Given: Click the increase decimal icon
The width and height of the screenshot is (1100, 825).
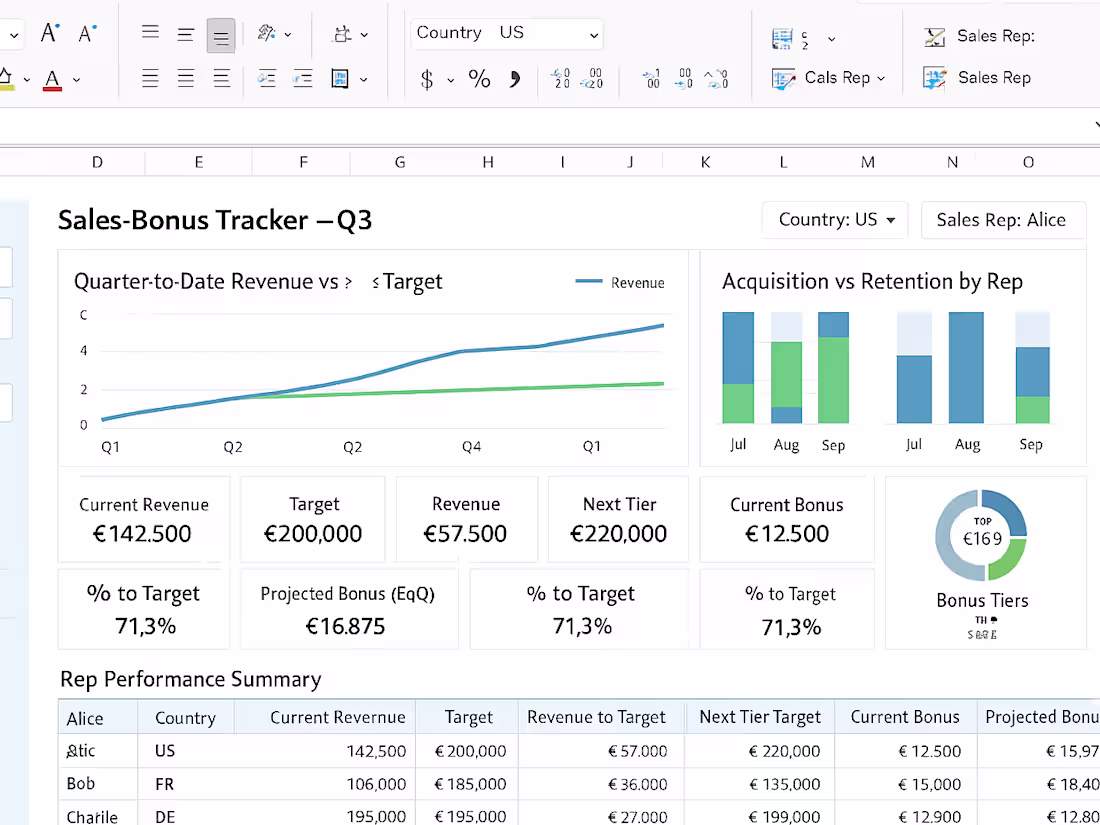Looking at the screenshot, I should tap(560, 79).
